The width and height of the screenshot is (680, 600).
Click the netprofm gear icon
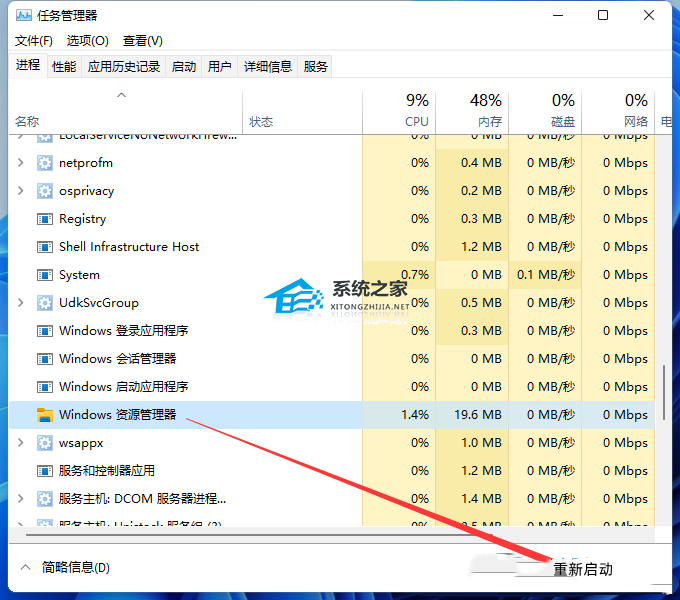[x=45, y=163]
